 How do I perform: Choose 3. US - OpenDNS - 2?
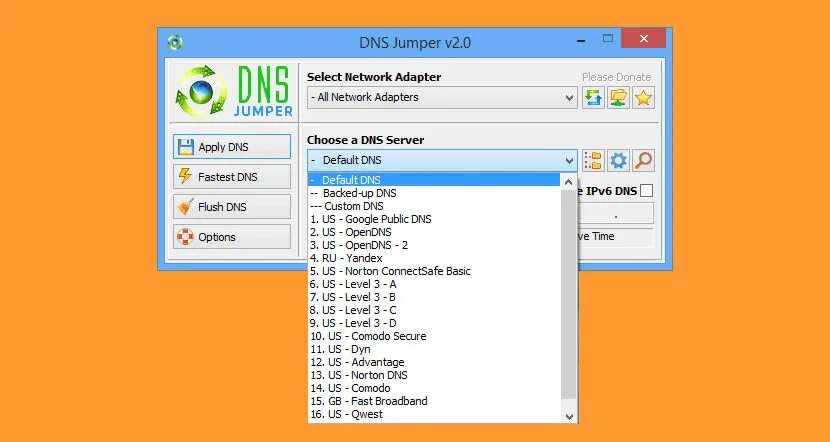tap(434, 245)
